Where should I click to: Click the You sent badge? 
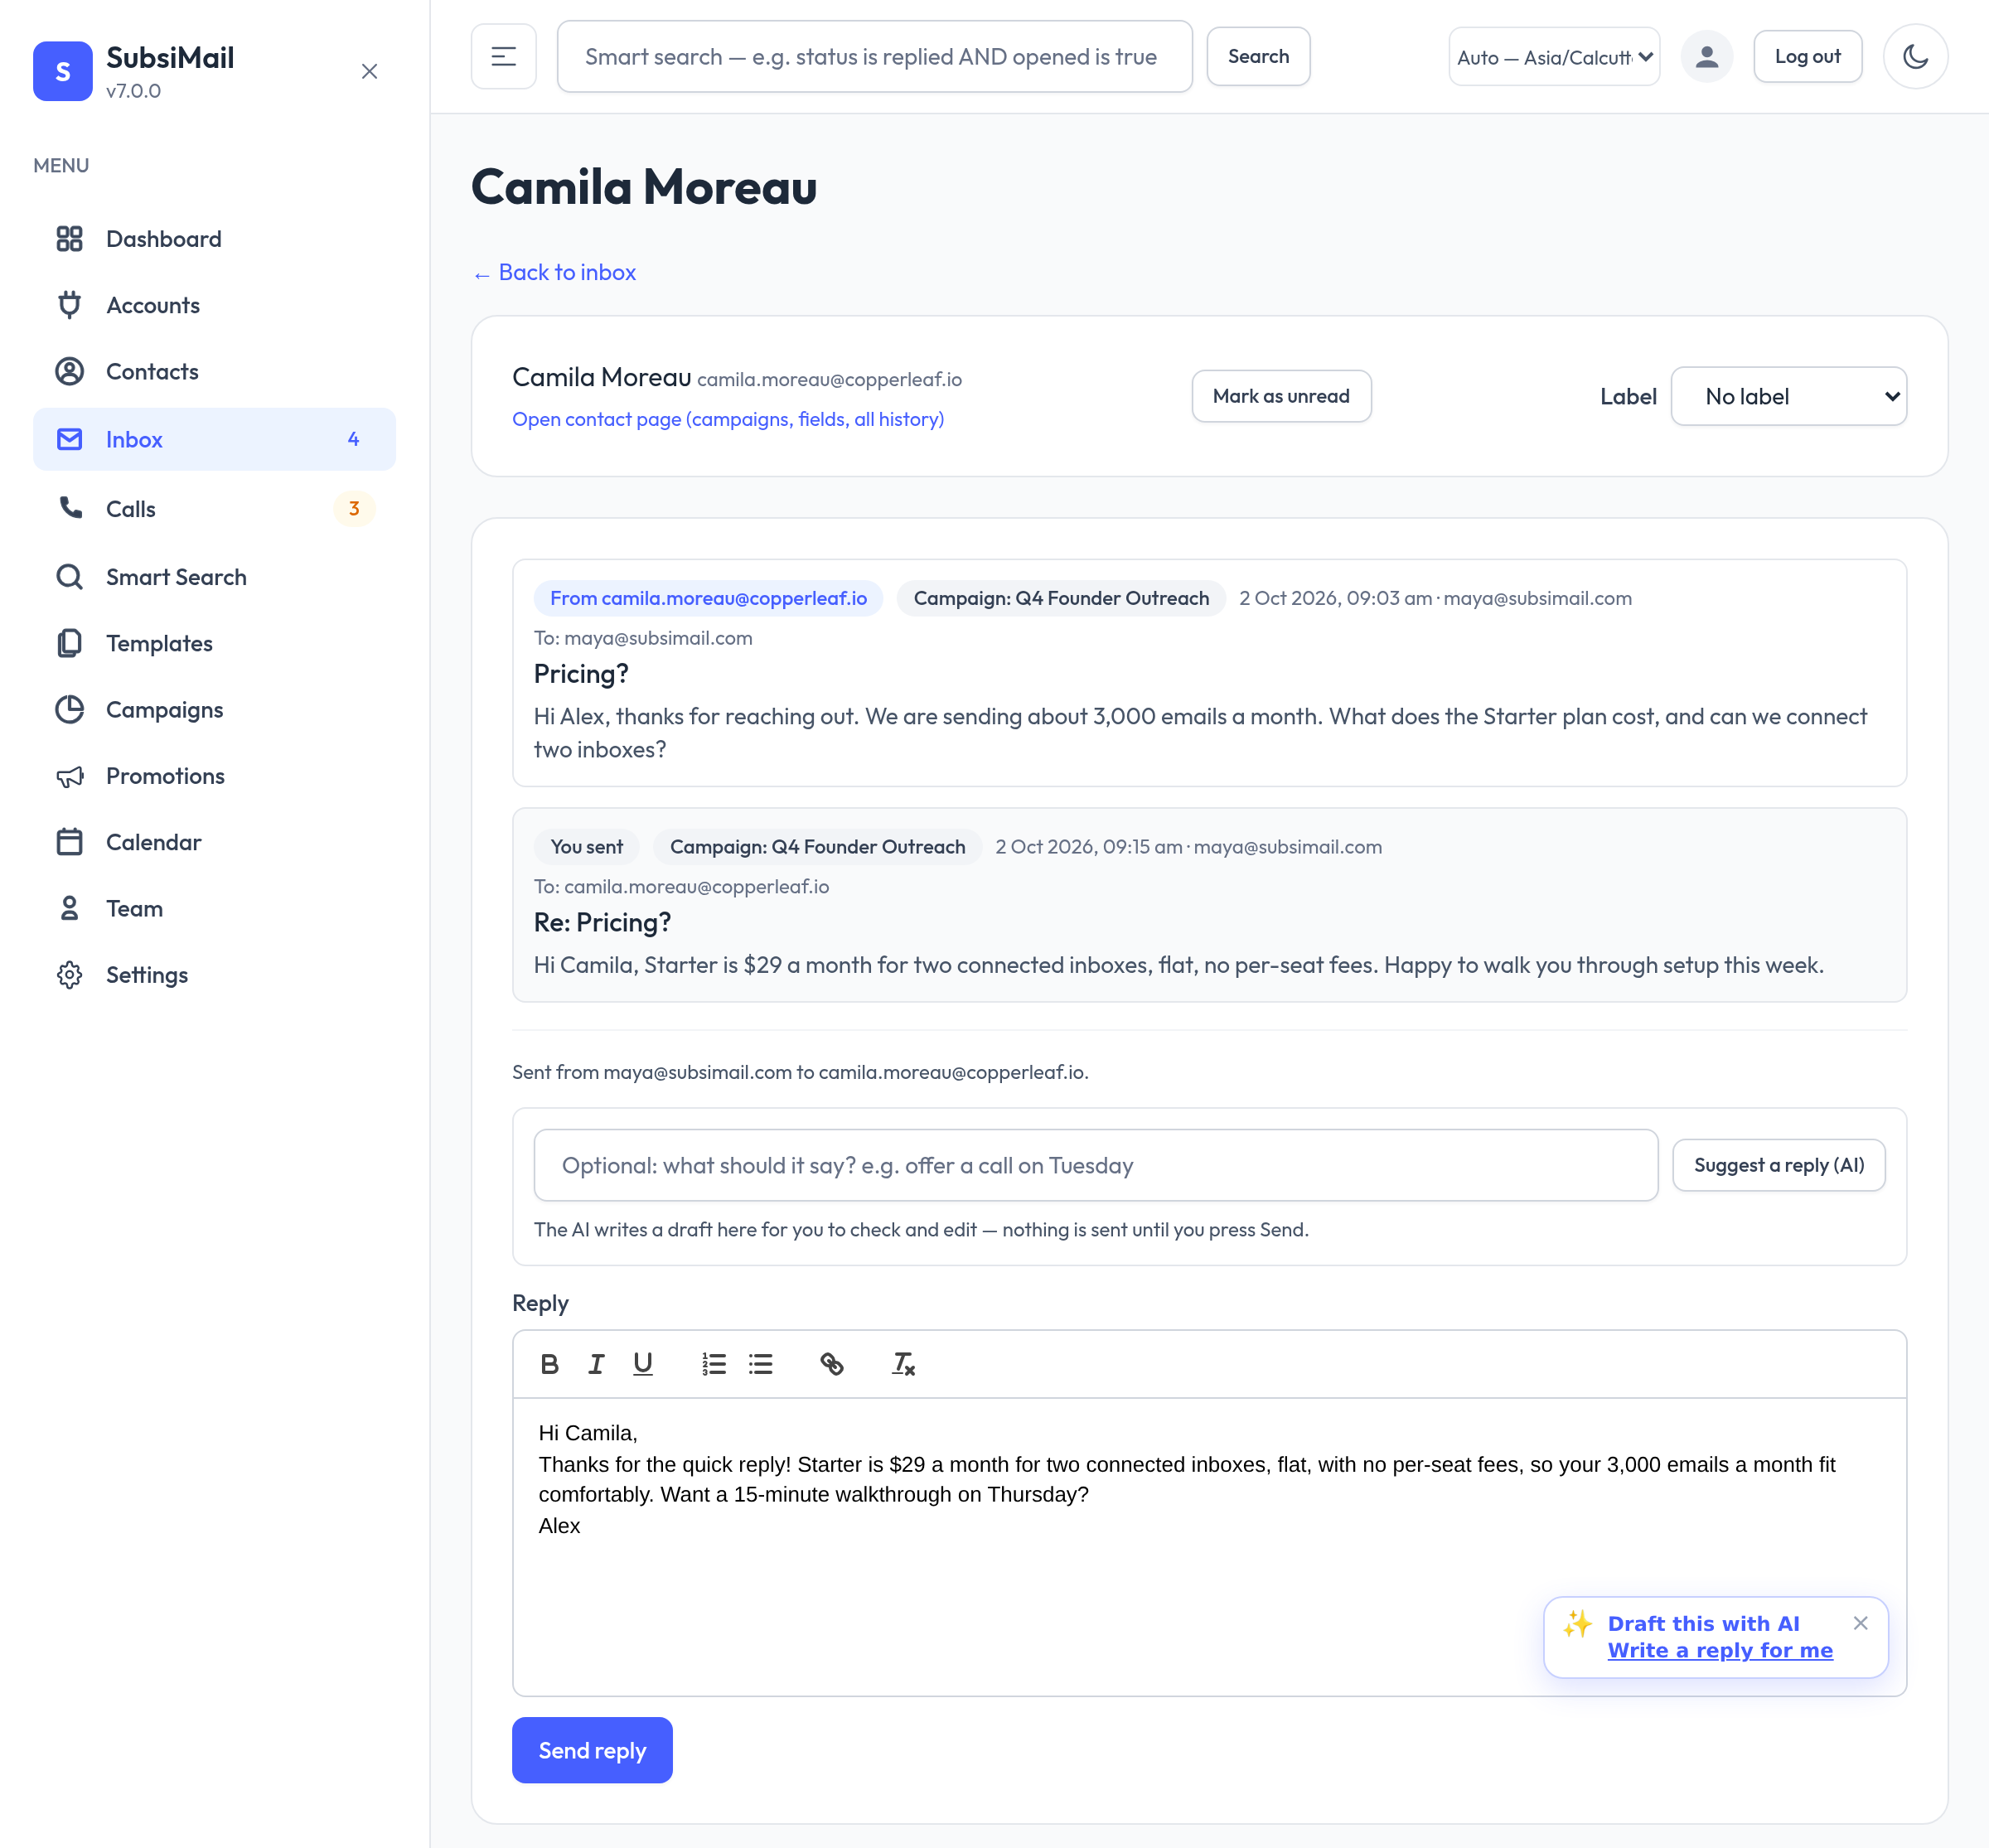point(586,847)
